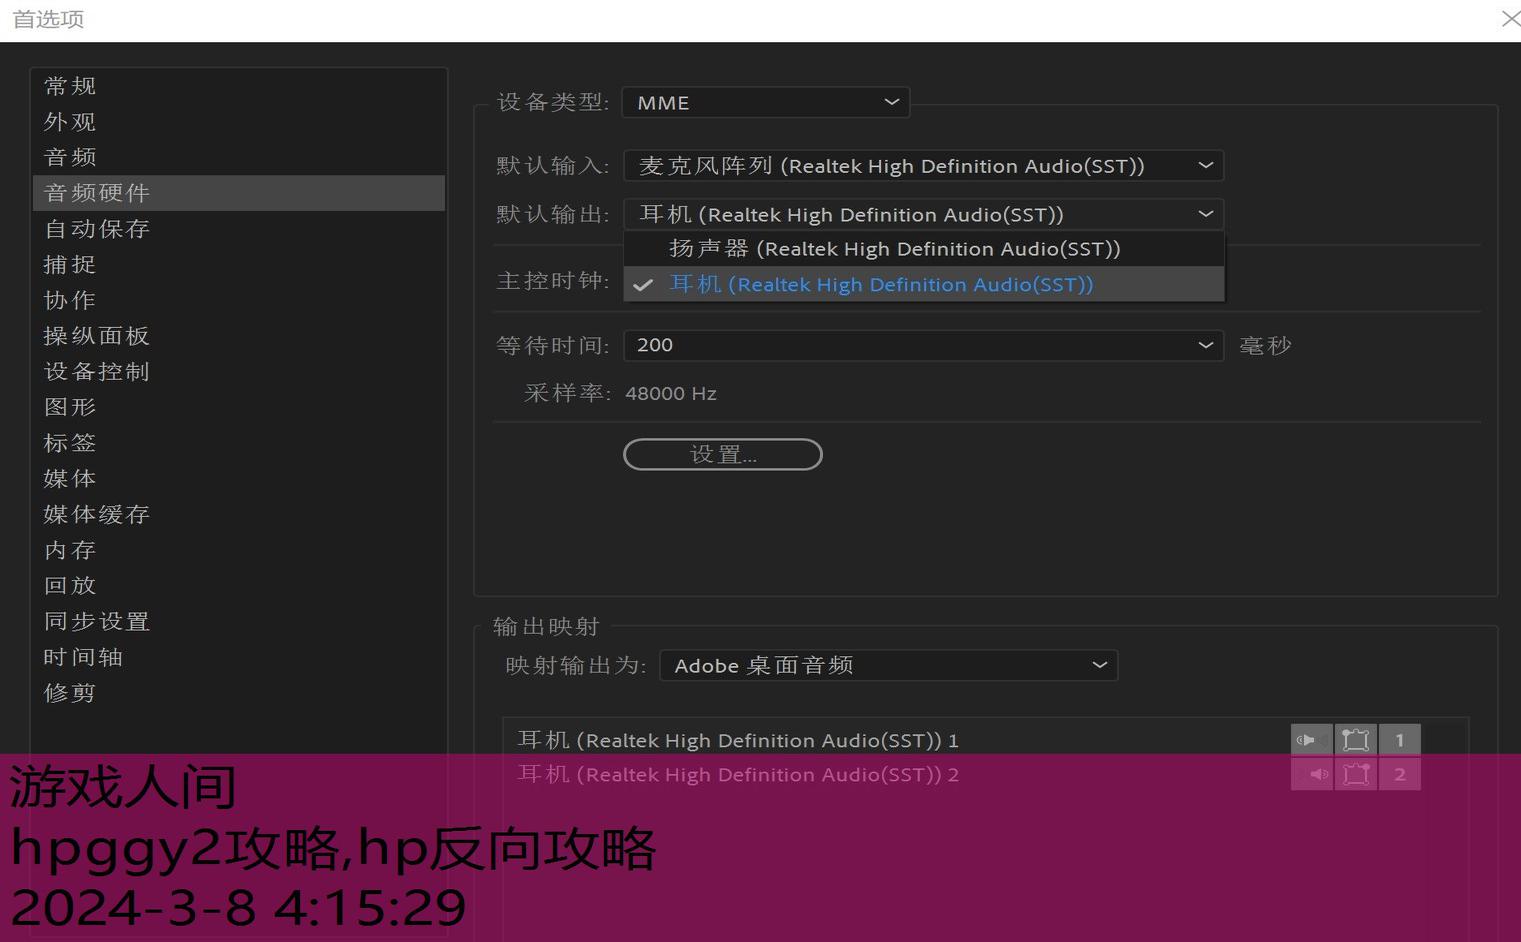Open the 设备控制 preferences category
Screen dimensions: 1521x942
(239, 372)
